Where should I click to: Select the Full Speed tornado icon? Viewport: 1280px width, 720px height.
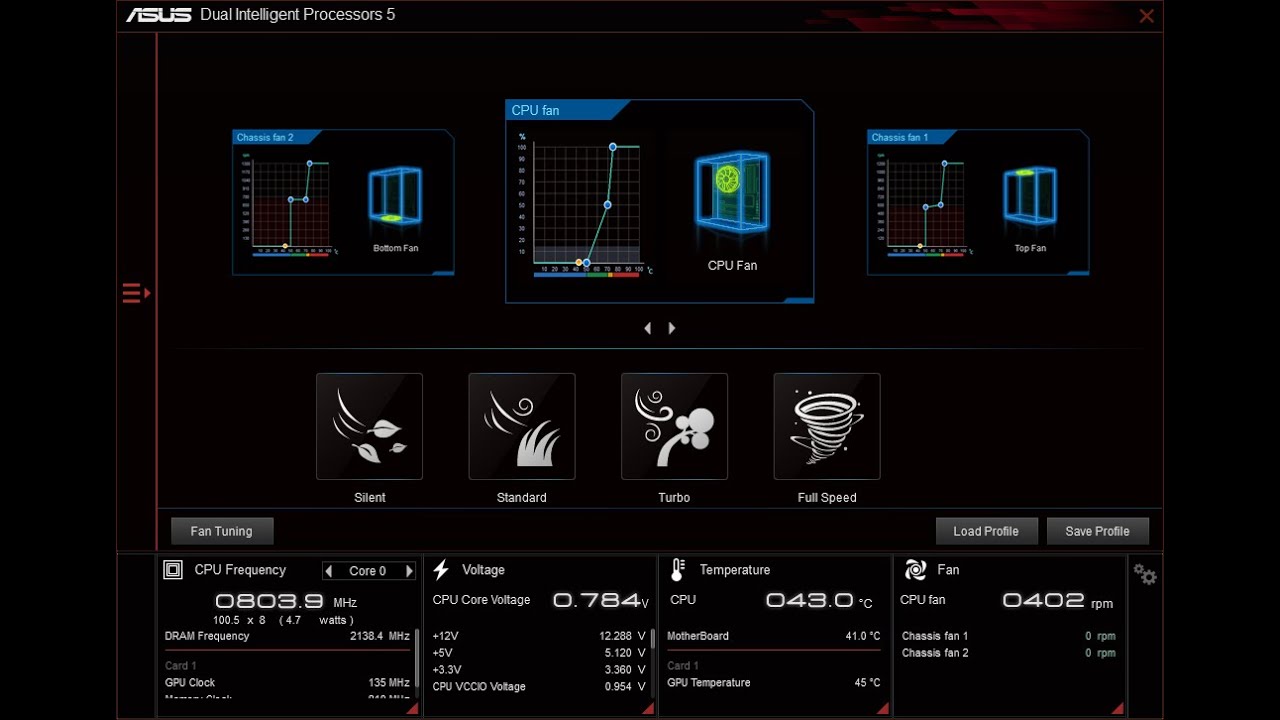coord(827,427)
